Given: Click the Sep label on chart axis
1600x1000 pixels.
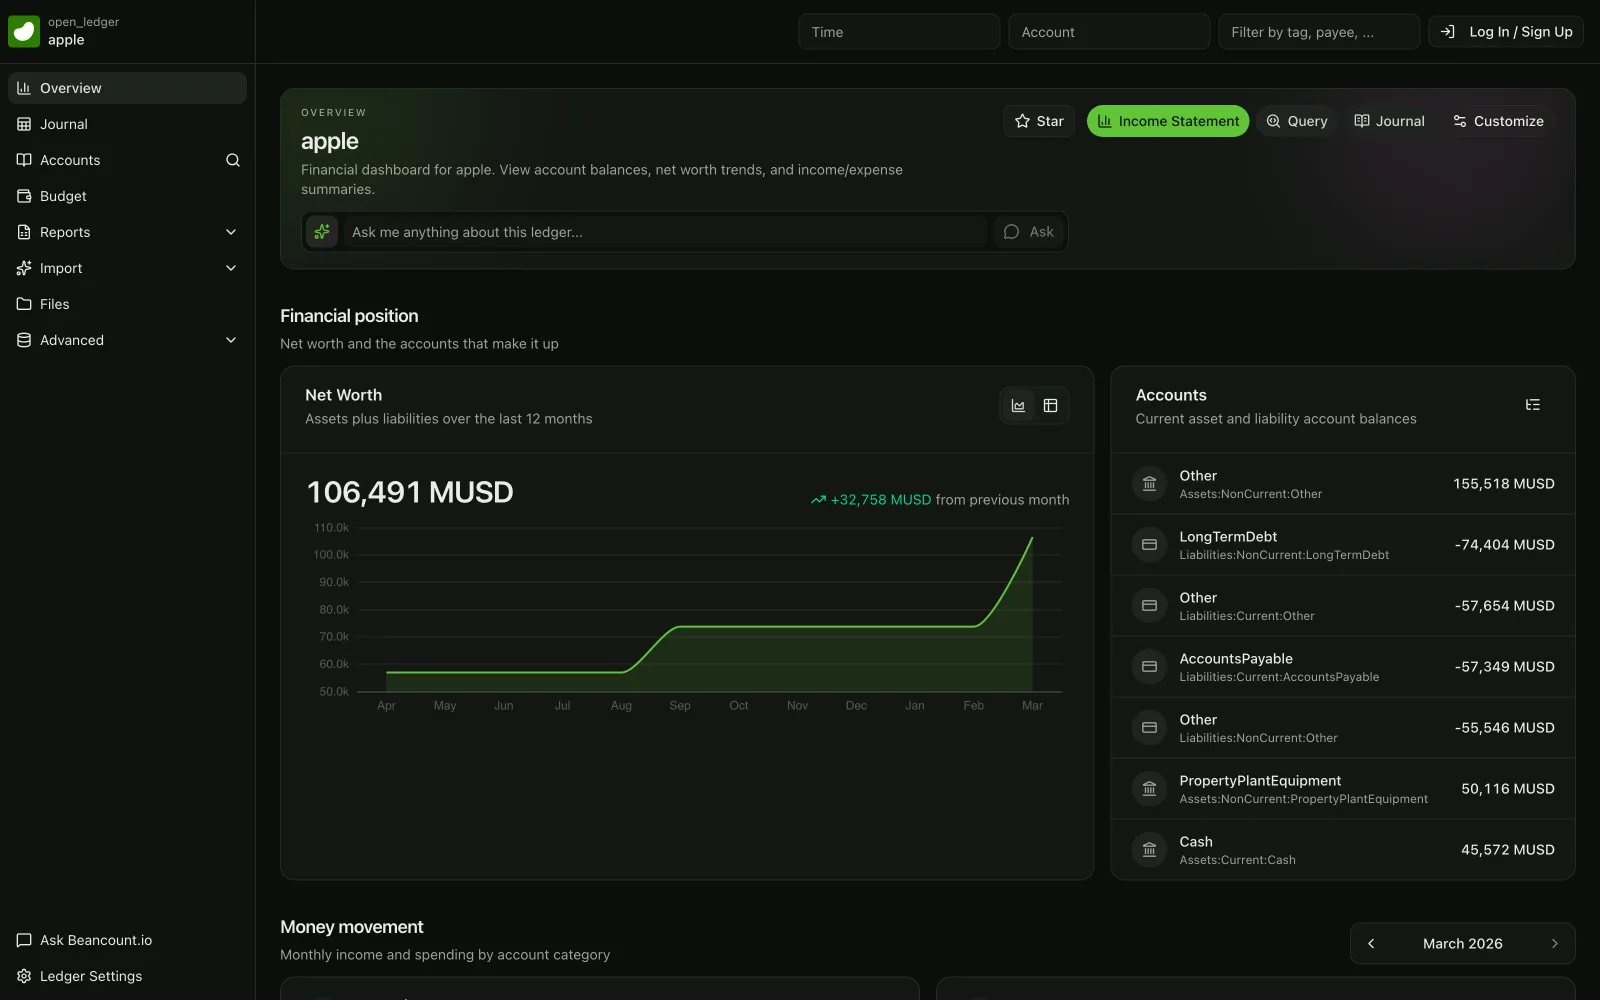Looking at the screenshot, I should 680,706.
